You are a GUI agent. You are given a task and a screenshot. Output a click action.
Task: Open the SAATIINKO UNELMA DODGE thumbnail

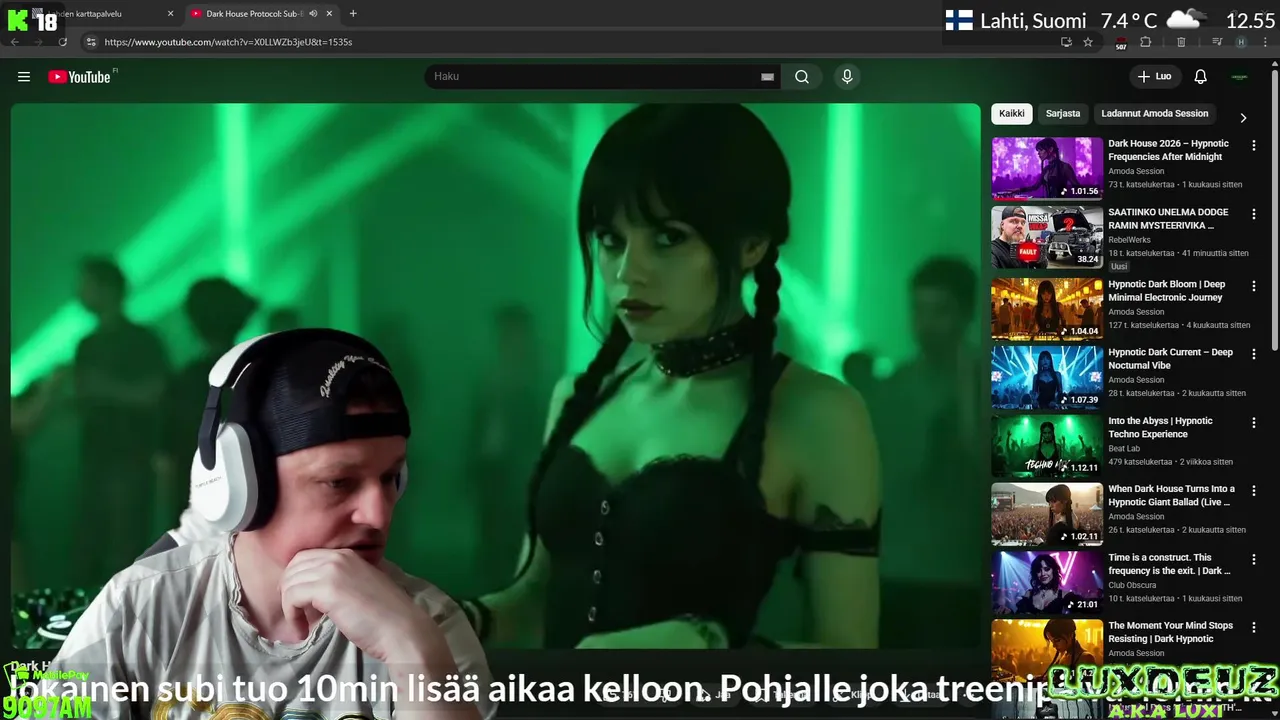1047,237
